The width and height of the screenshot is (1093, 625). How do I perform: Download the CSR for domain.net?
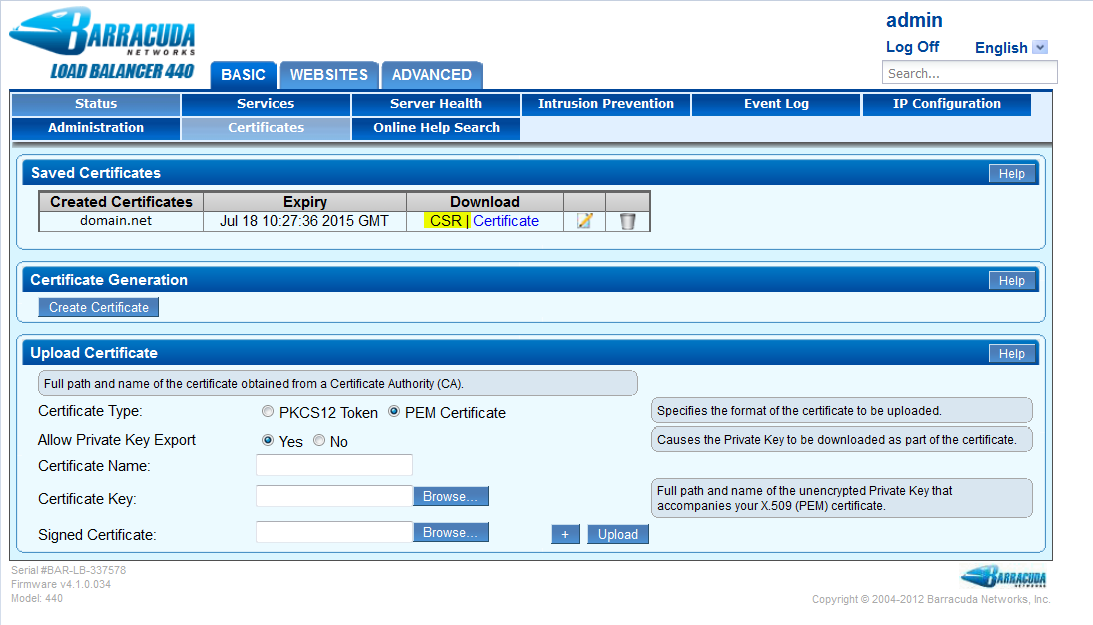[x=445, y=221]
